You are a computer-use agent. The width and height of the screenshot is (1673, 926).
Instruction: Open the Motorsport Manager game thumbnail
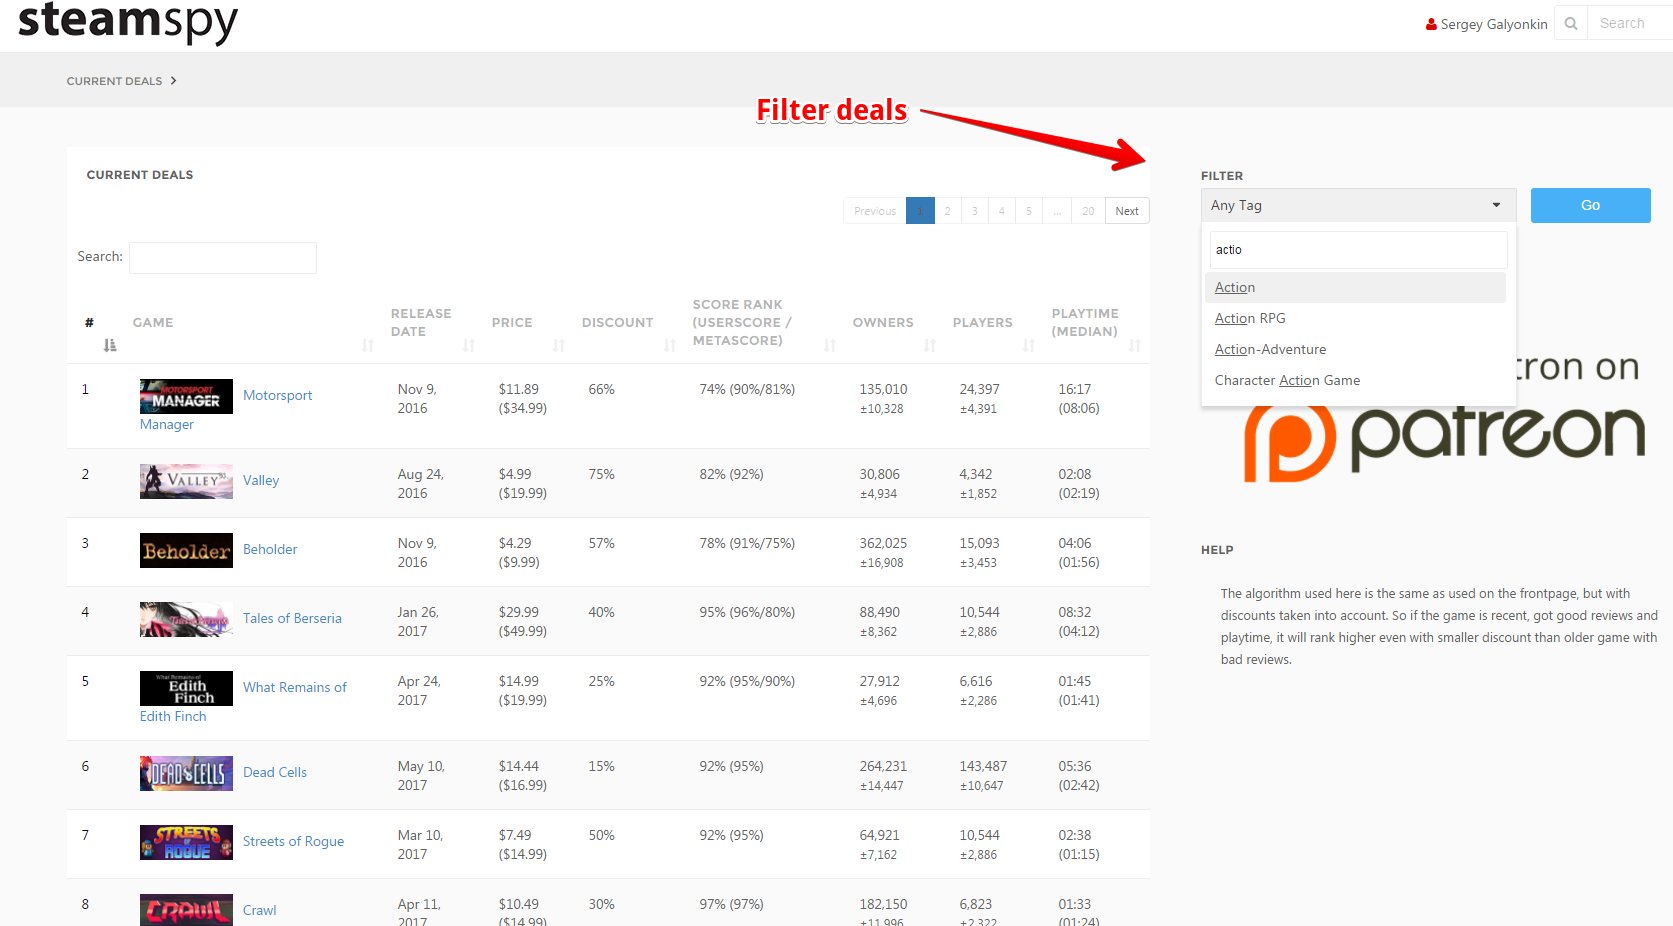pyautogui.click(x=186, y=396)
